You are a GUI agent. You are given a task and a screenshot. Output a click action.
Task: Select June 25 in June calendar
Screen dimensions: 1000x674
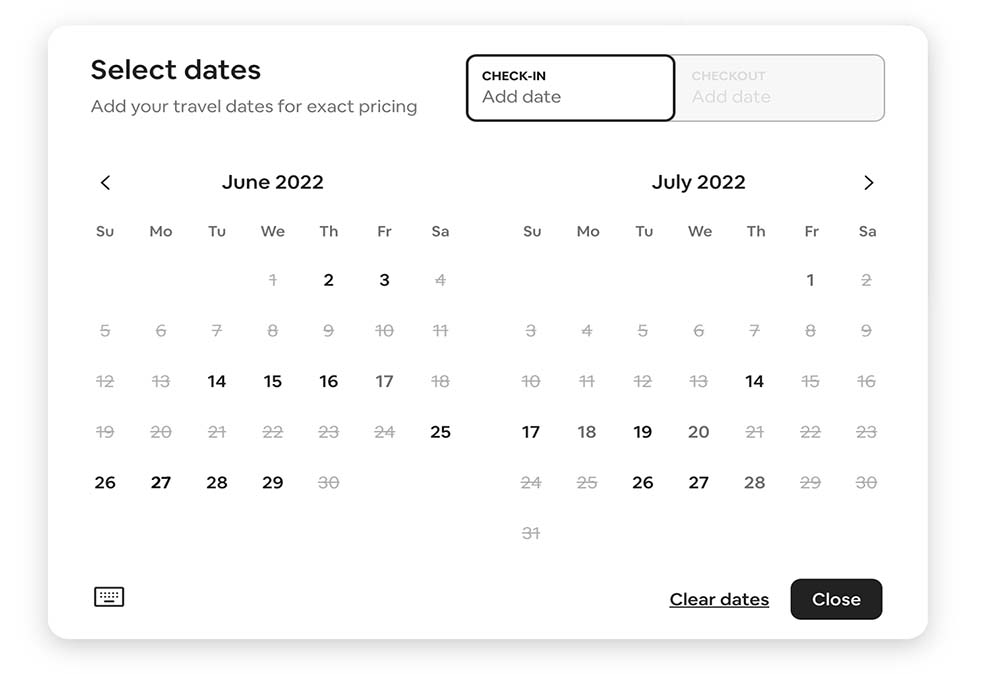pos(440,432)
